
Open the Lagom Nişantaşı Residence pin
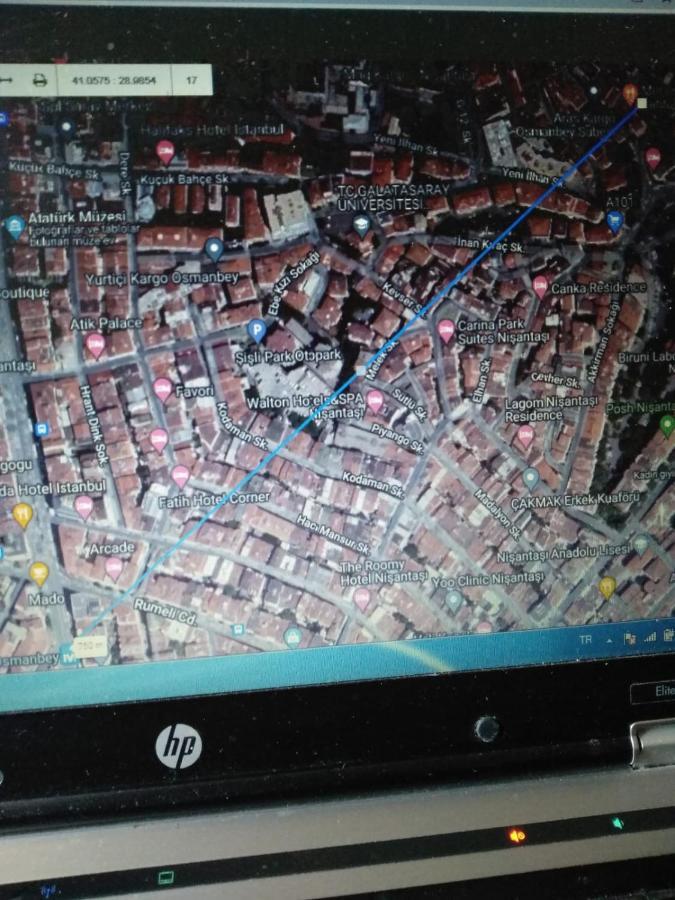point(525,436)
